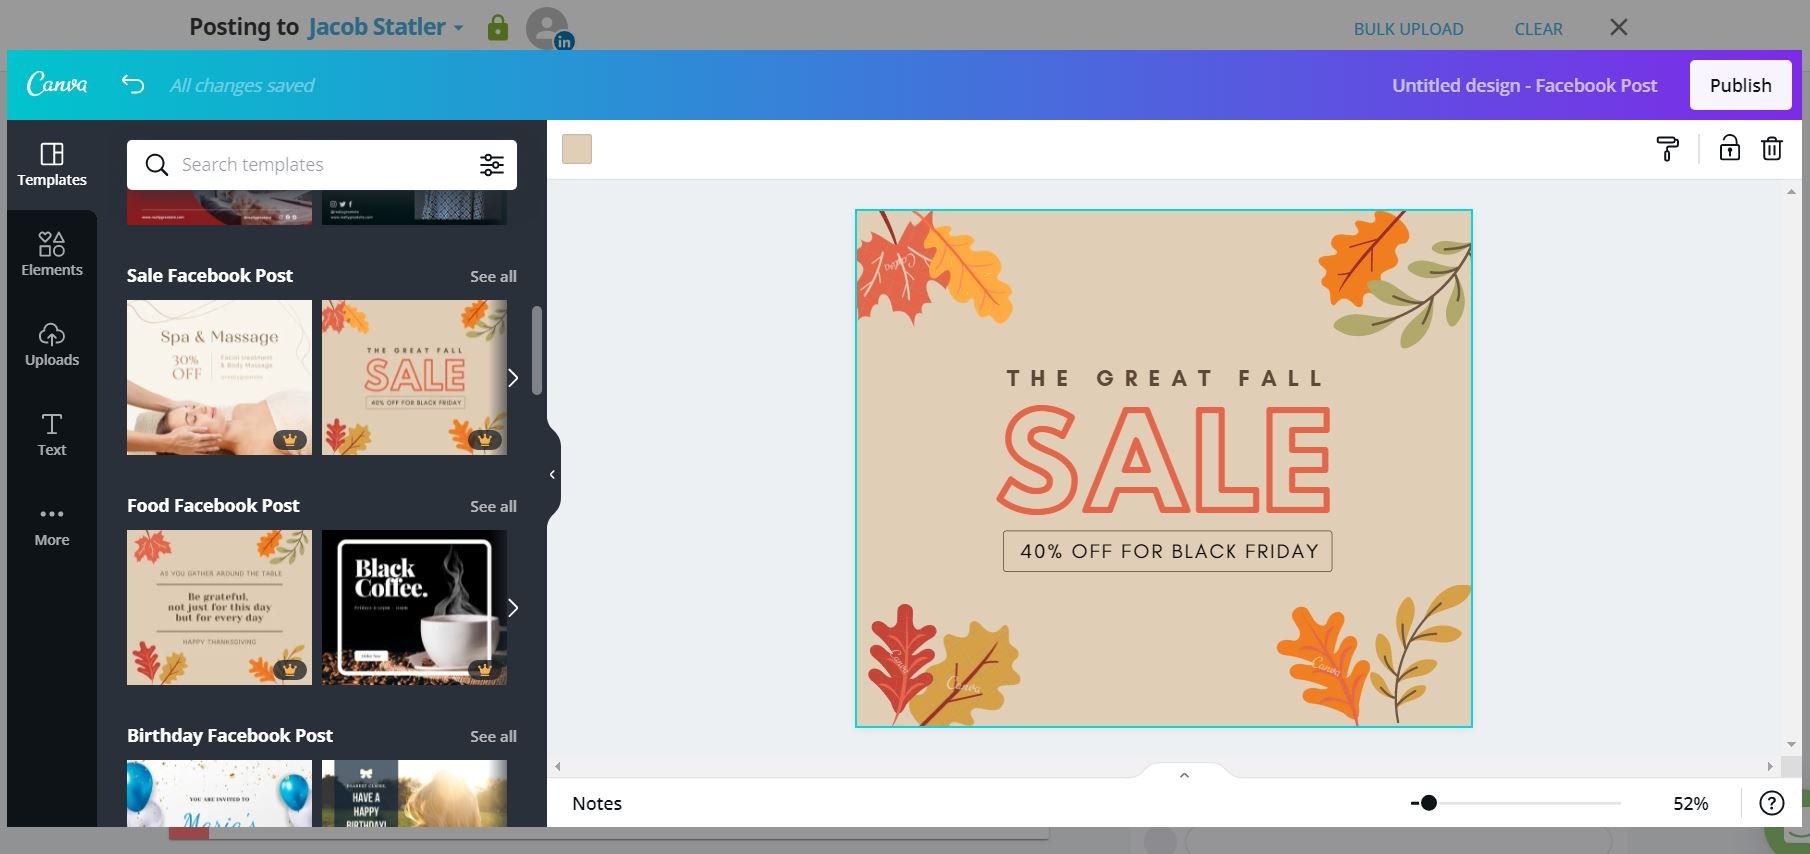Click the LinkedIn profile avatar
Screen dimensions: 1810x854
click(x=548, y=28)
